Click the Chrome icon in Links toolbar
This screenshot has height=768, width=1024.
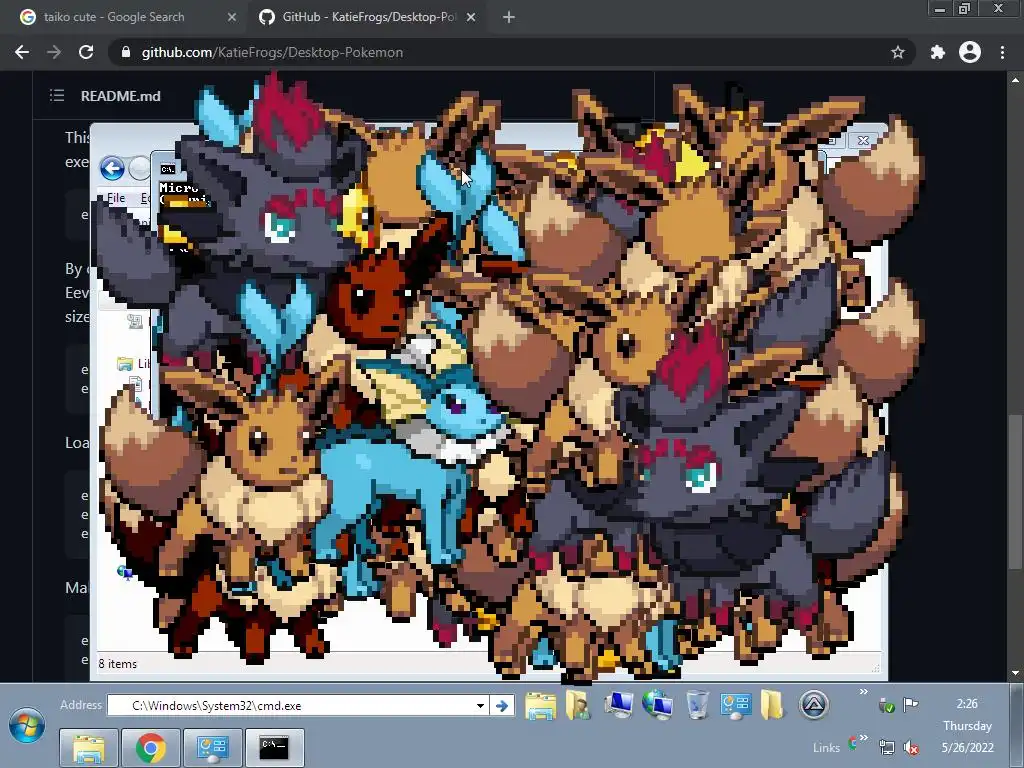coord(852,743)
